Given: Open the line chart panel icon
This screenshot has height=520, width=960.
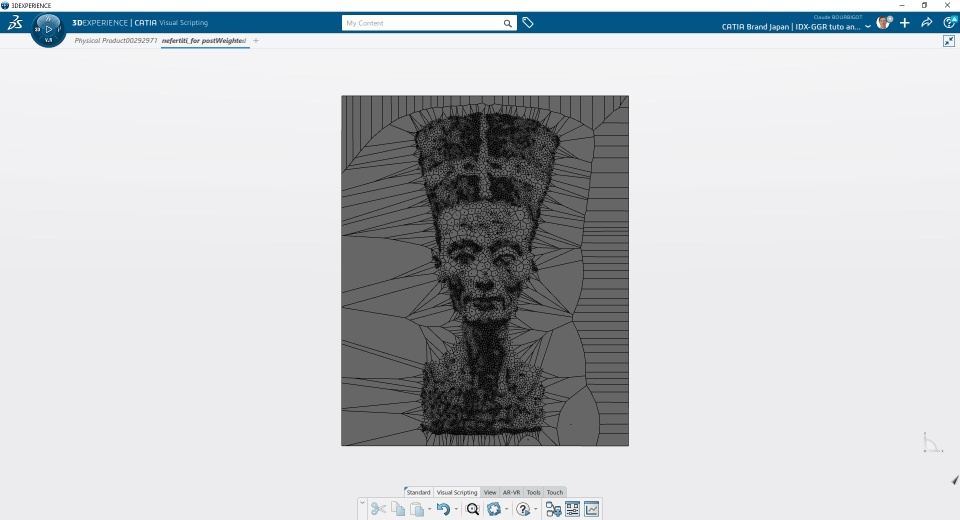Looking at the screenshot, I should click(591, 509).
